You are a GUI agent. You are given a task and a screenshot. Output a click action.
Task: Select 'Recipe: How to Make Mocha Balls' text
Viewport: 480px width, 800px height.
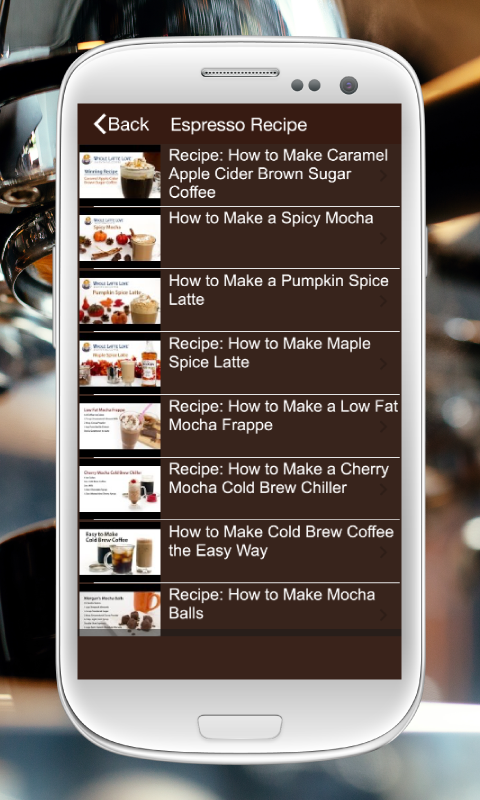[272, 604]
